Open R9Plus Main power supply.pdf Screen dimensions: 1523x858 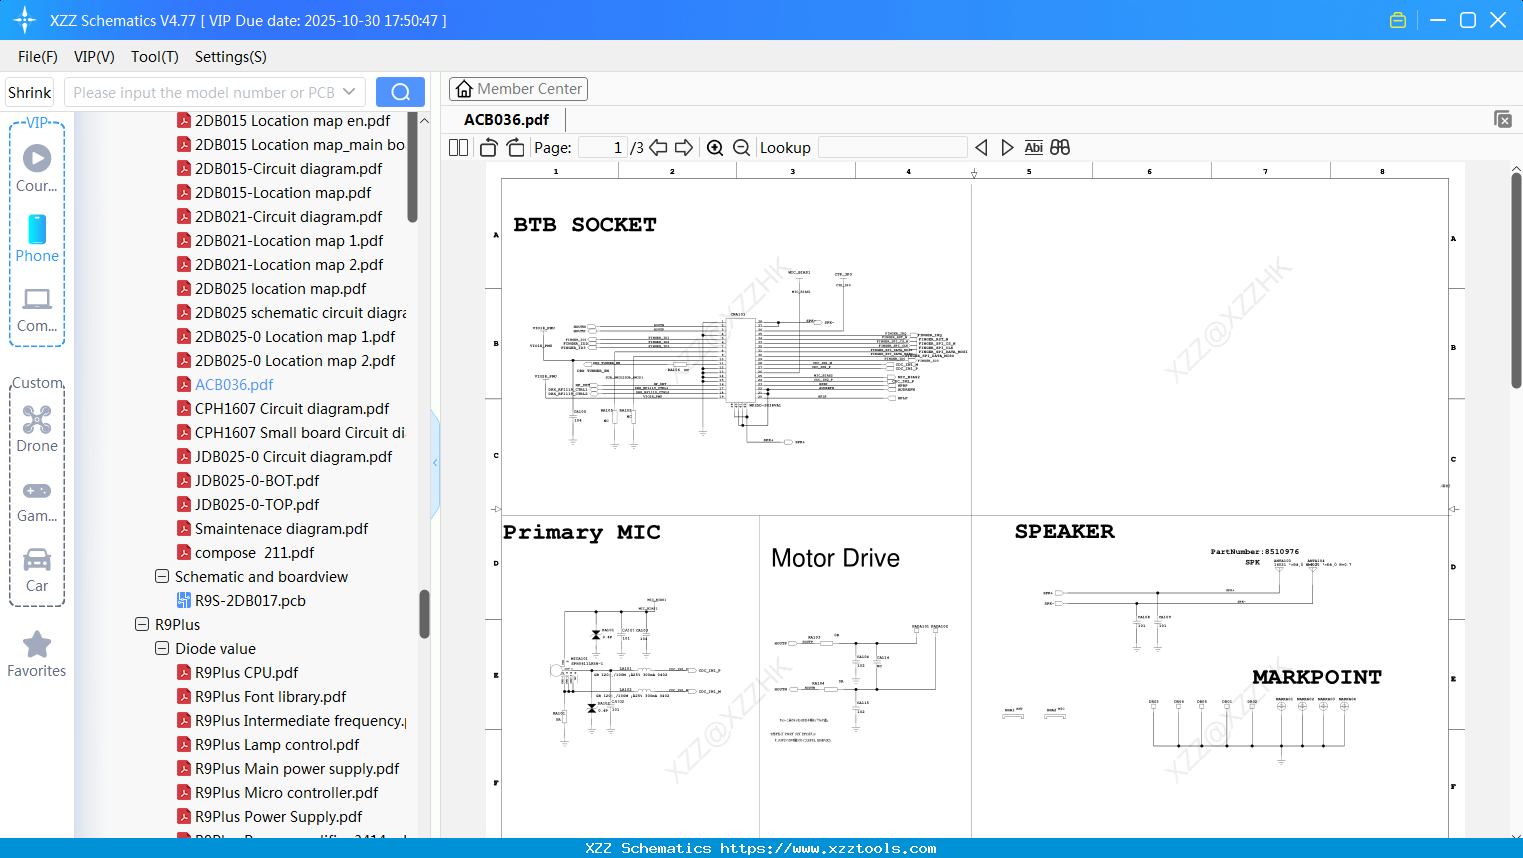click(x=297, y=769)
